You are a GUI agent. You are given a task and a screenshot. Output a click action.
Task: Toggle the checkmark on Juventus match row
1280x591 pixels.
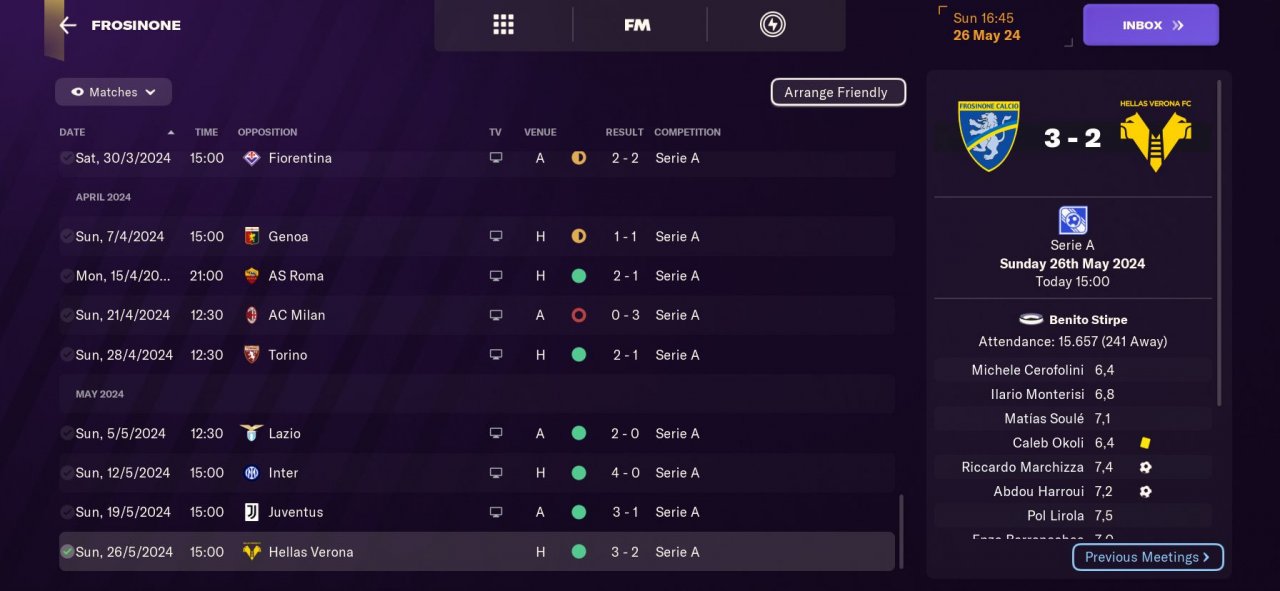[67, 512]
